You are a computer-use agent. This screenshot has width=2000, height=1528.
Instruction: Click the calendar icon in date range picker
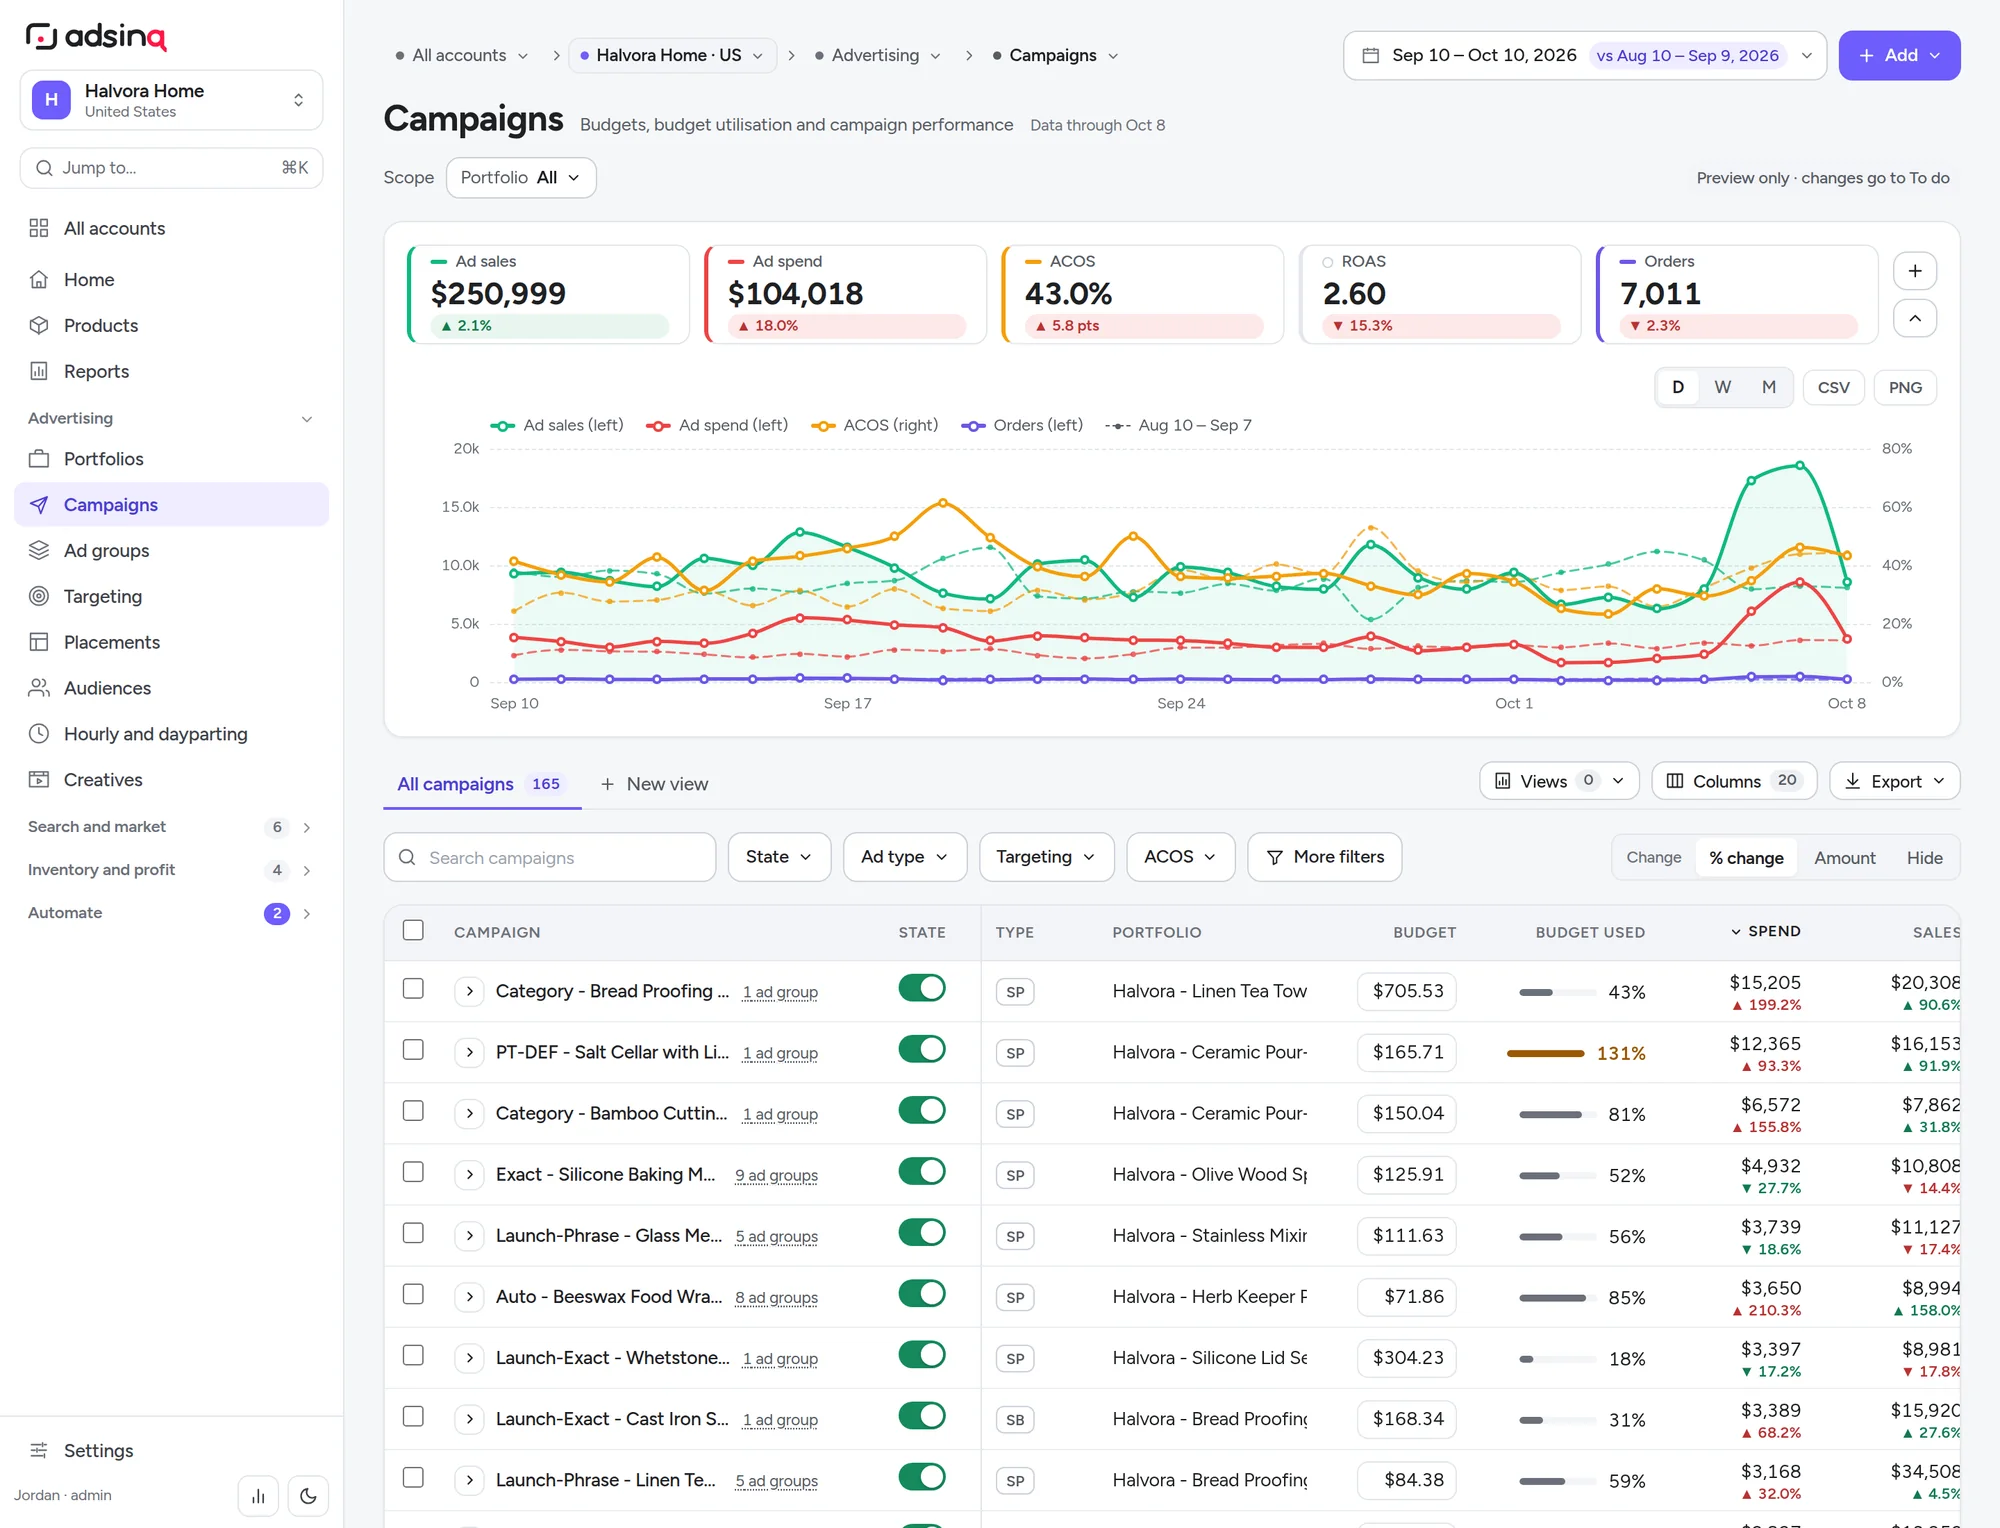click(1371, 55)
